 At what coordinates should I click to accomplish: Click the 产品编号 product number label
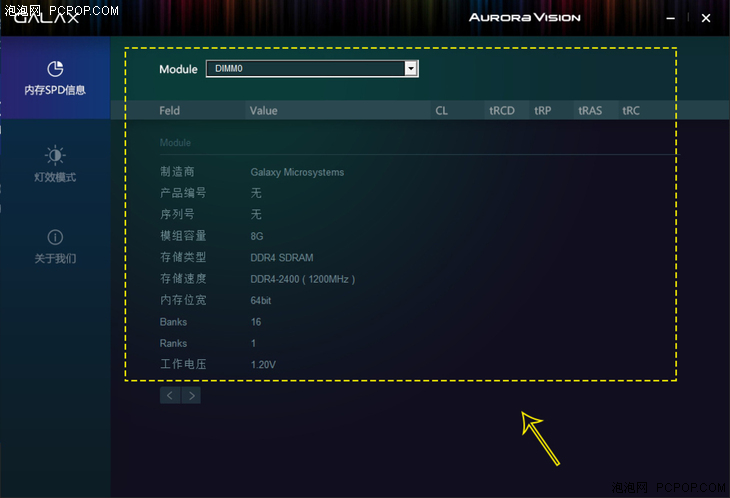183,193
